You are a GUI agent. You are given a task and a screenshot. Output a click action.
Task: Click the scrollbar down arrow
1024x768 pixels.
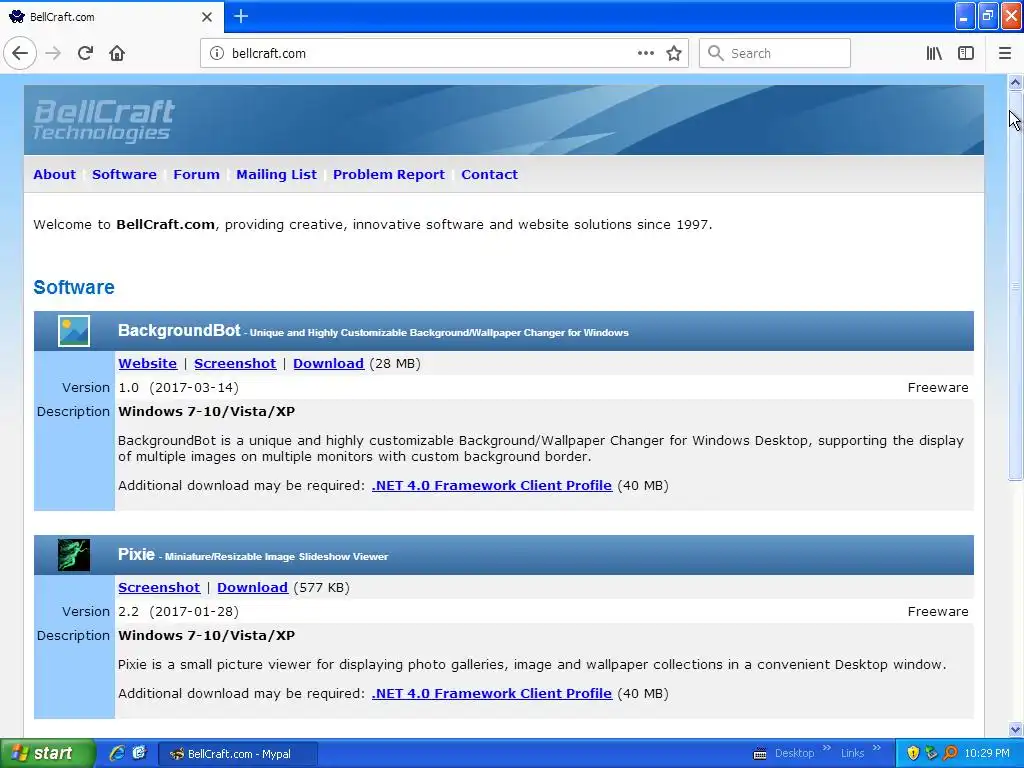[x=1015, y=729]
